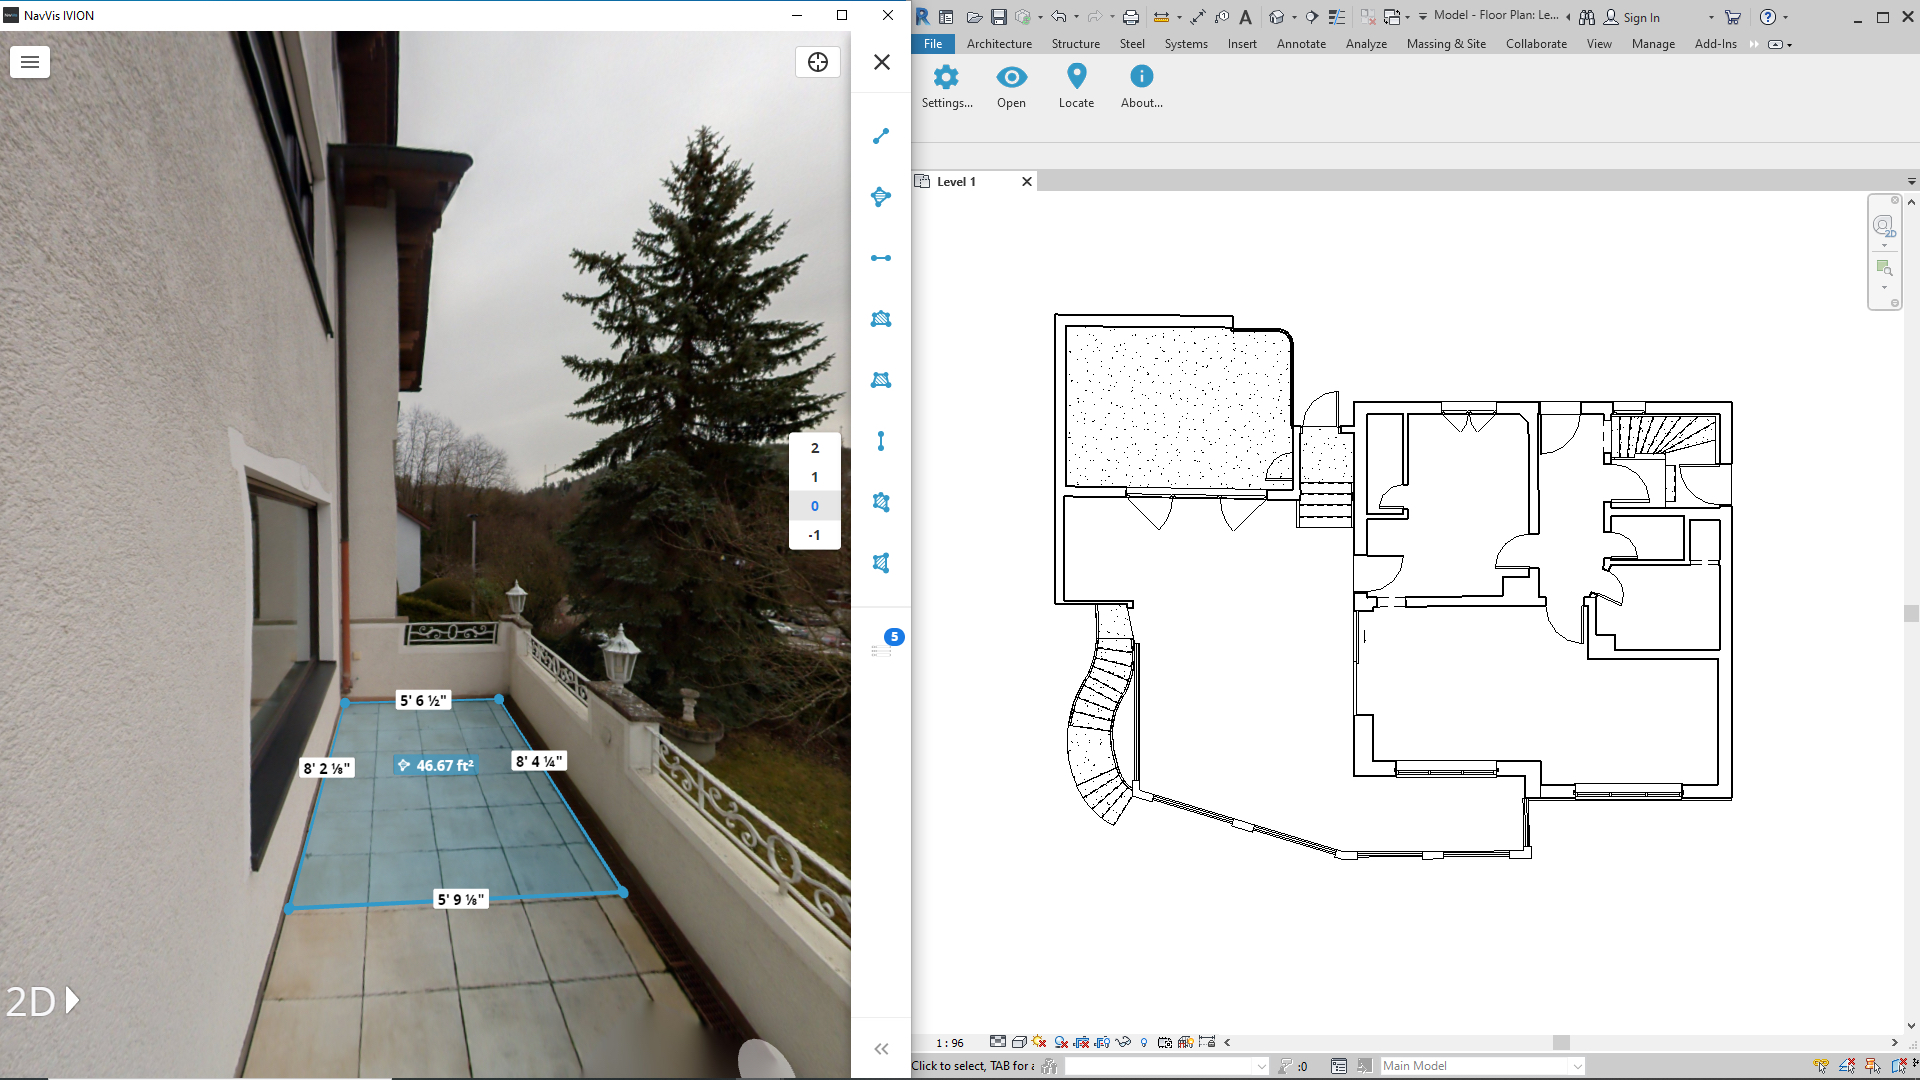Select floor level 1
The image size is (1920, 1080).
point(814,477)
